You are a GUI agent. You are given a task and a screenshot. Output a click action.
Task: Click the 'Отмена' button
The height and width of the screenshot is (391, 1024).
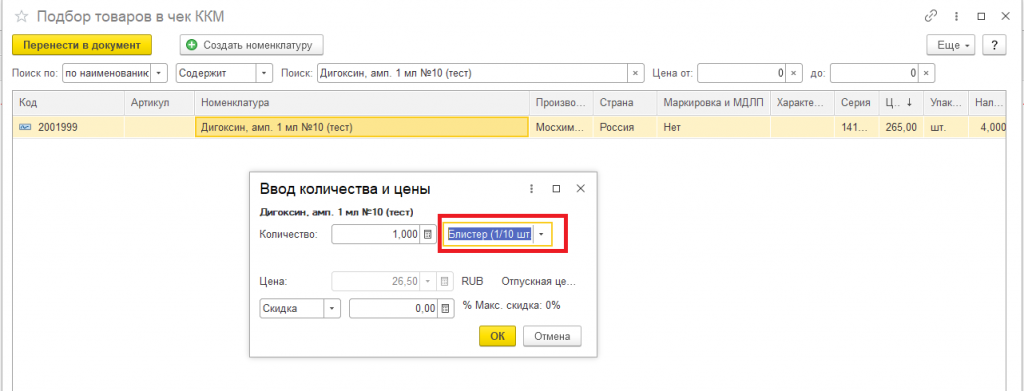point(552,336)
